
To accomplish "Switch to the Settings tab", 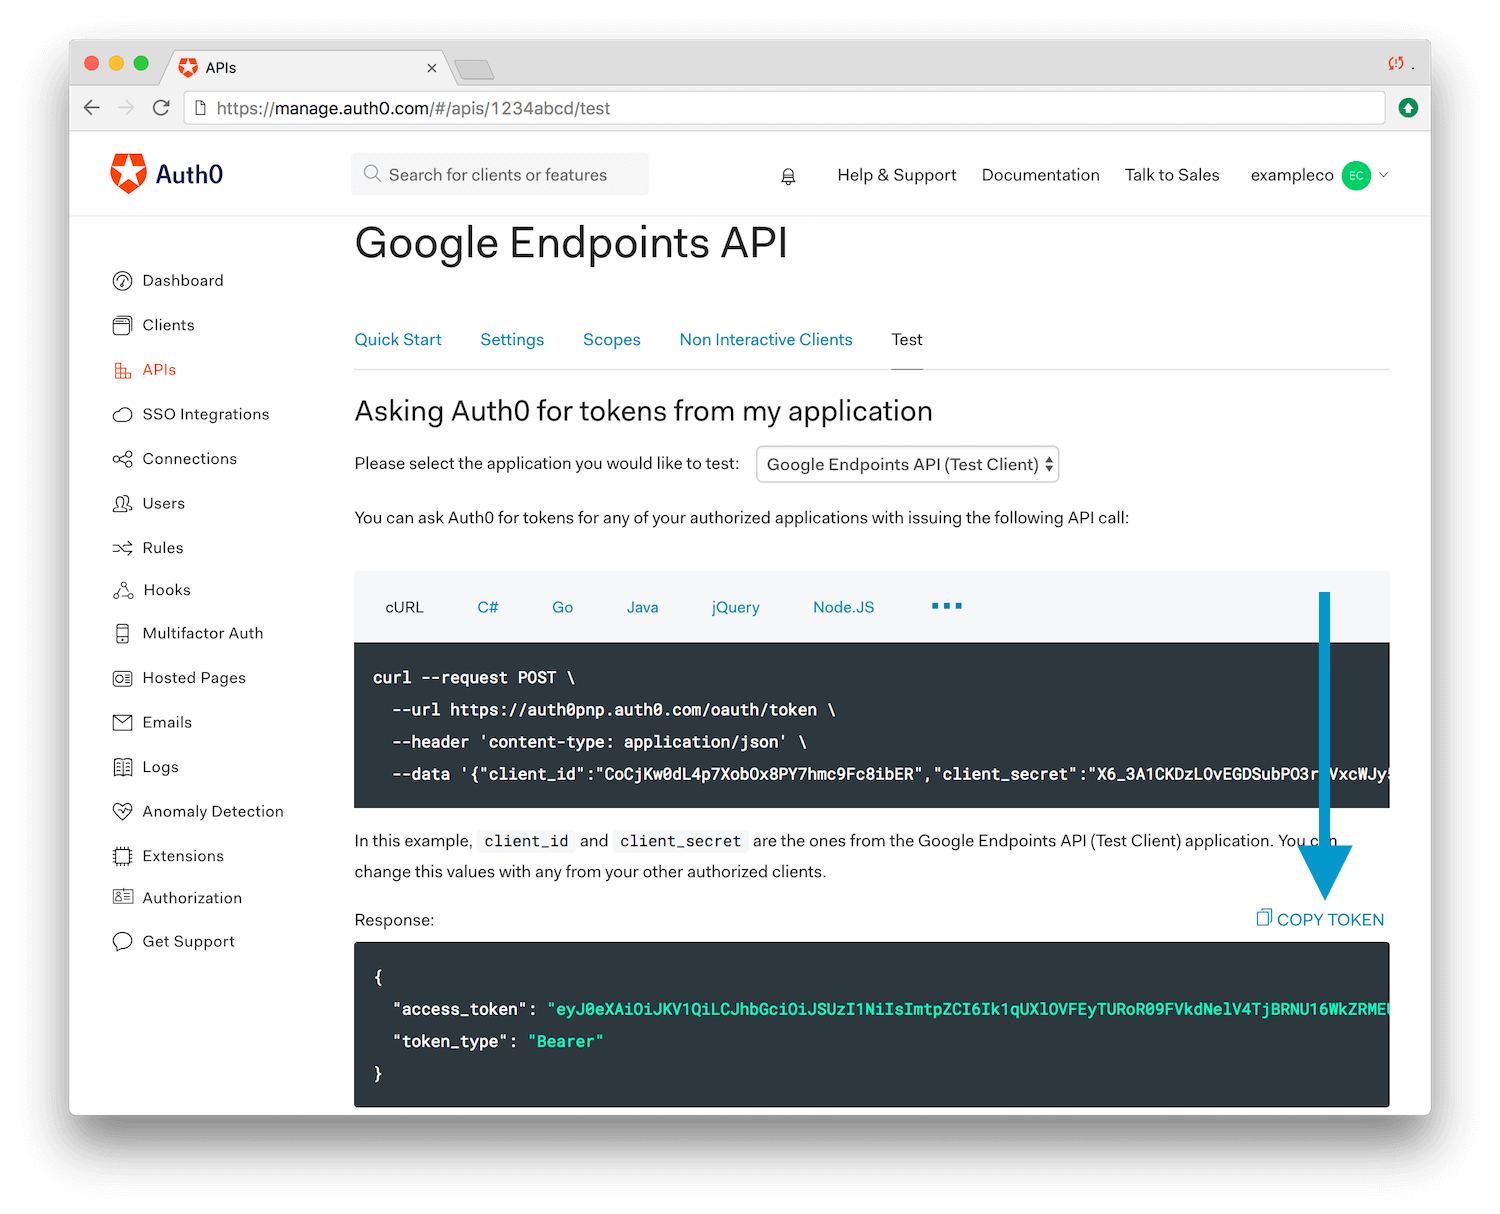I will point(512,340).
